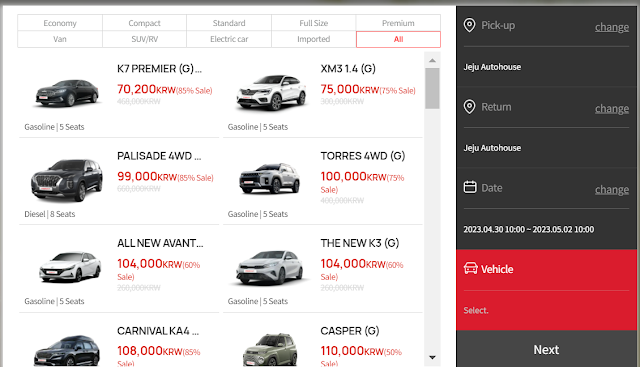Click the ALL NEW AVANT car image
Viewport: 640px width, 367px height.
pyautogui.click(x=70, y=267)
